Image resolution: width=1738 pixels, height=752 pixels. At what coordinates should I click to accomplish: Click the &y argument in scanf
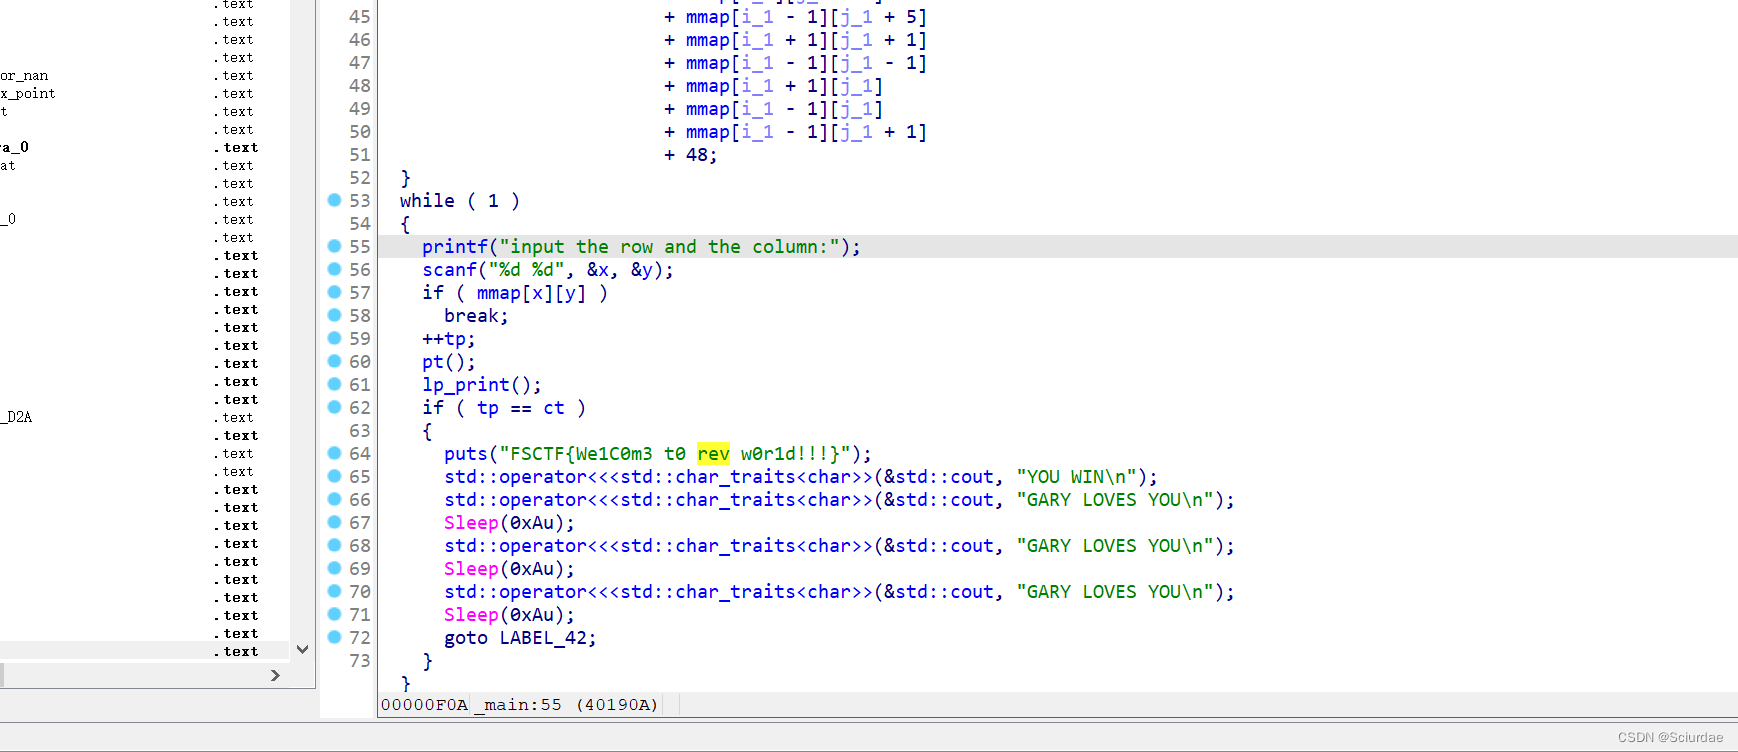pyautogui.click(x=642, y=270)
